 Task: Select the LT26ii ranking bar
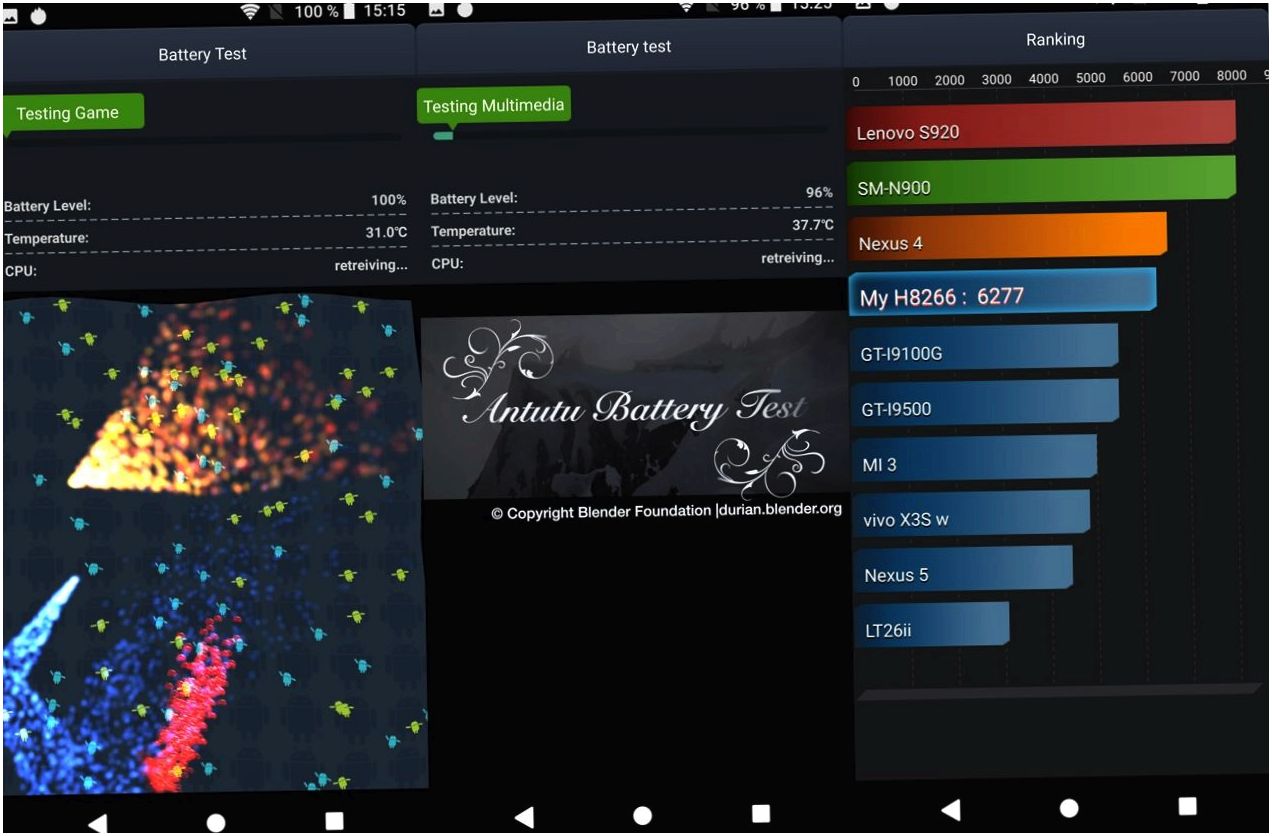point(932,625)
